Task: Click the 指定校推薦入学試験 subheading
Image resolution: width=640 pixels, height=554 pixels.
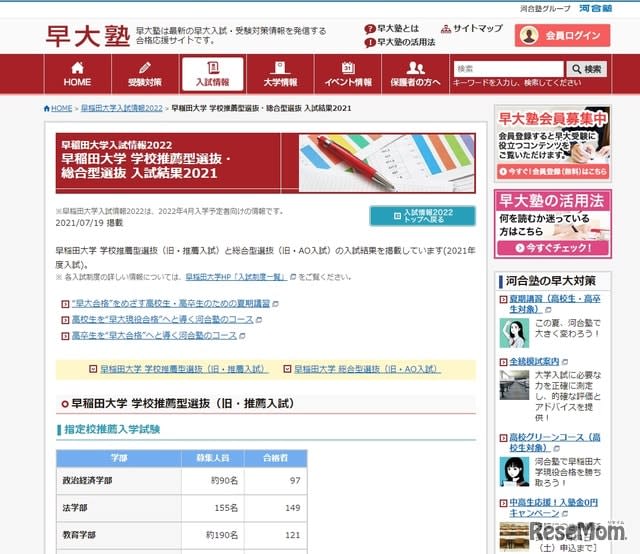Action: (x=112, y=429)
